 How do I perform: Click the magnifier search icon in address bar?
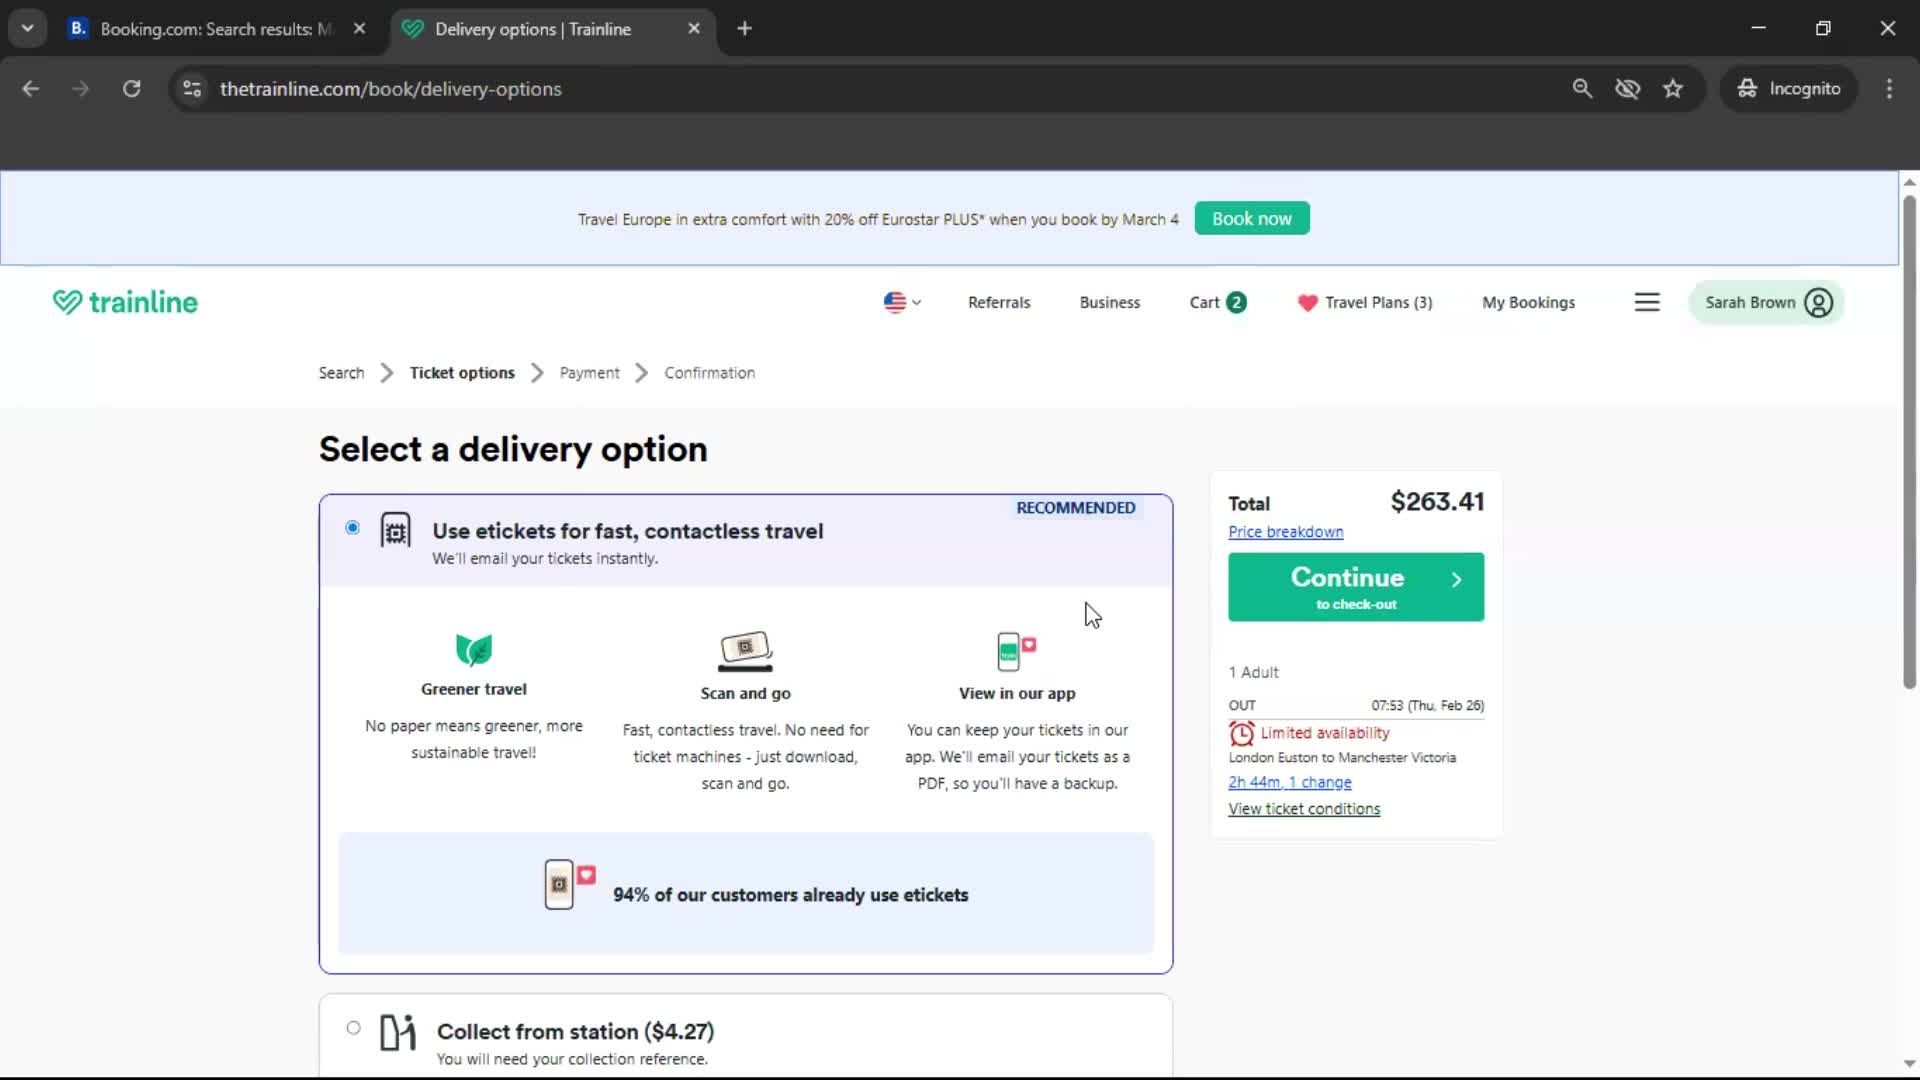click(1583, 88)
